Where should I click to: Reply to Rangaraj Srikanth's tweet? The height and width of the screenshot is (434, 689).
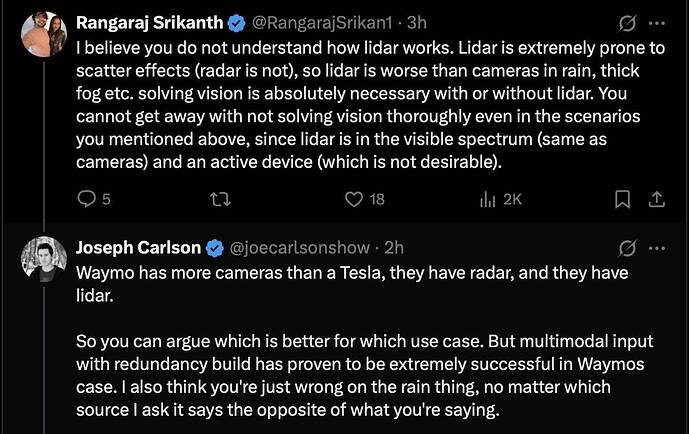pos(87,200)
